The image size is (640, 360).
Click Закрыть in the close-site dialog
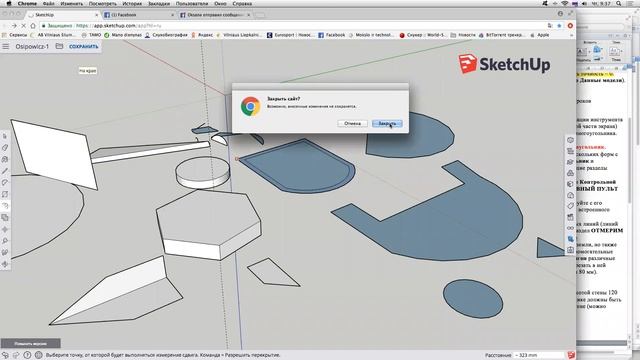tap(387, 123)
